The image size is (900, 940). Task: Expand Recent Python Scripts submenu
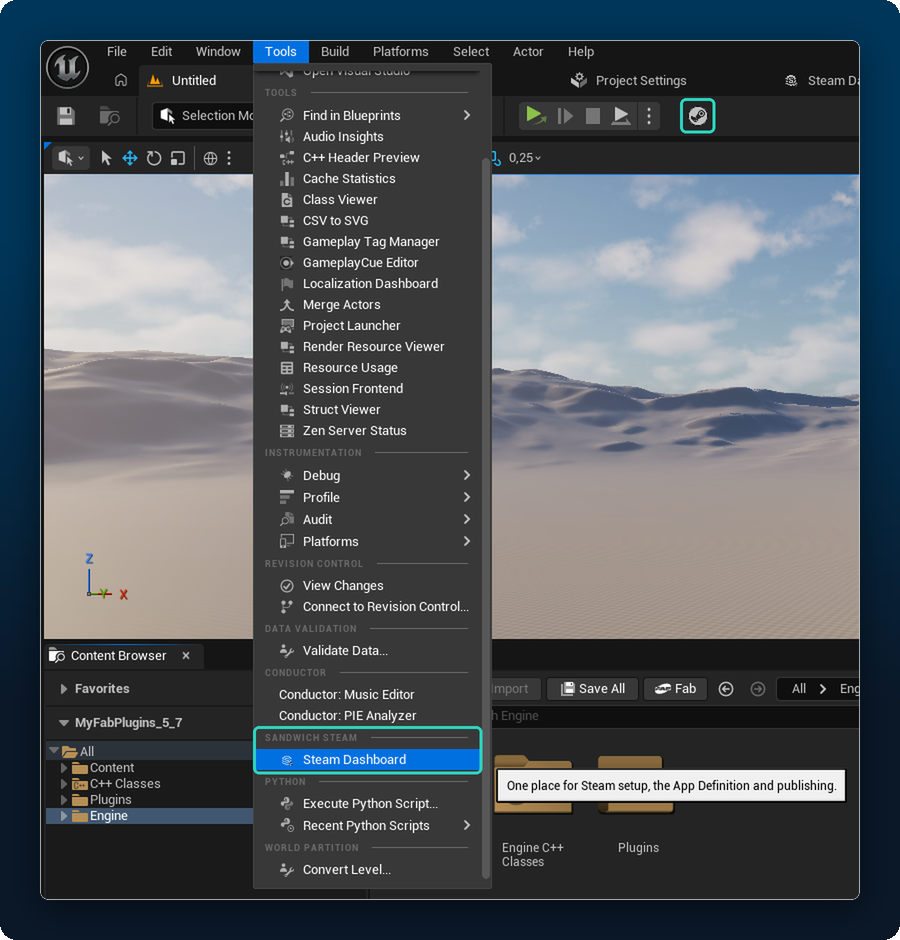pos(372,825)
